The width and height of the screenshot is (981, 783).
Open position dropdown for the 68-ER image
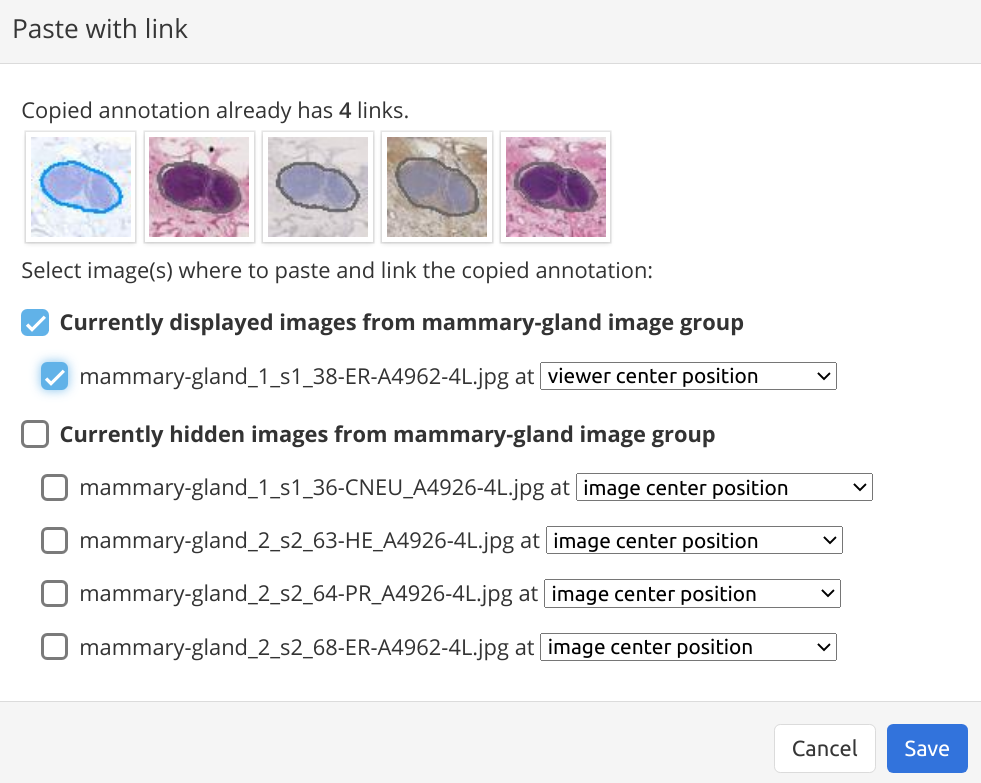[x=688, y=646]
